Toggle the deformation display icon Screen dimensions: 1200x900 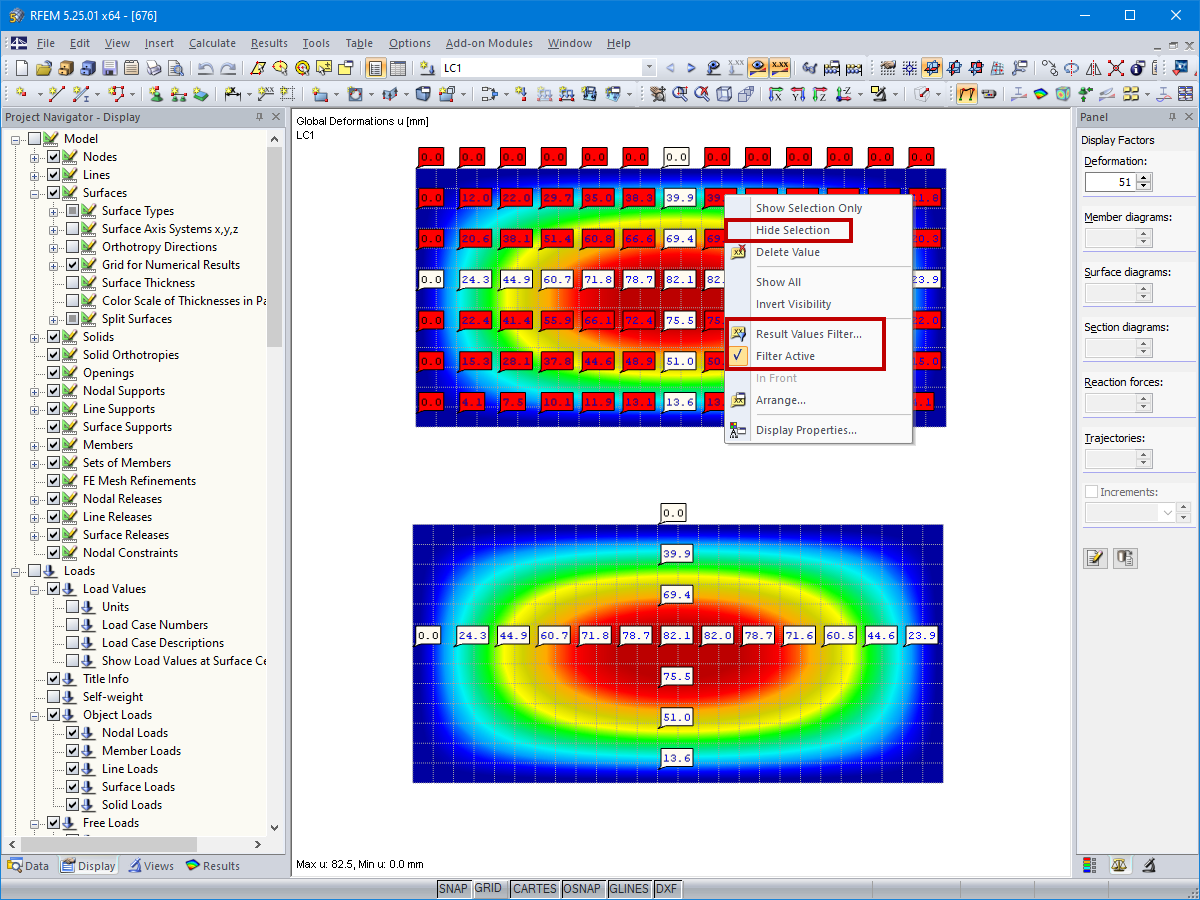(967, 94)
